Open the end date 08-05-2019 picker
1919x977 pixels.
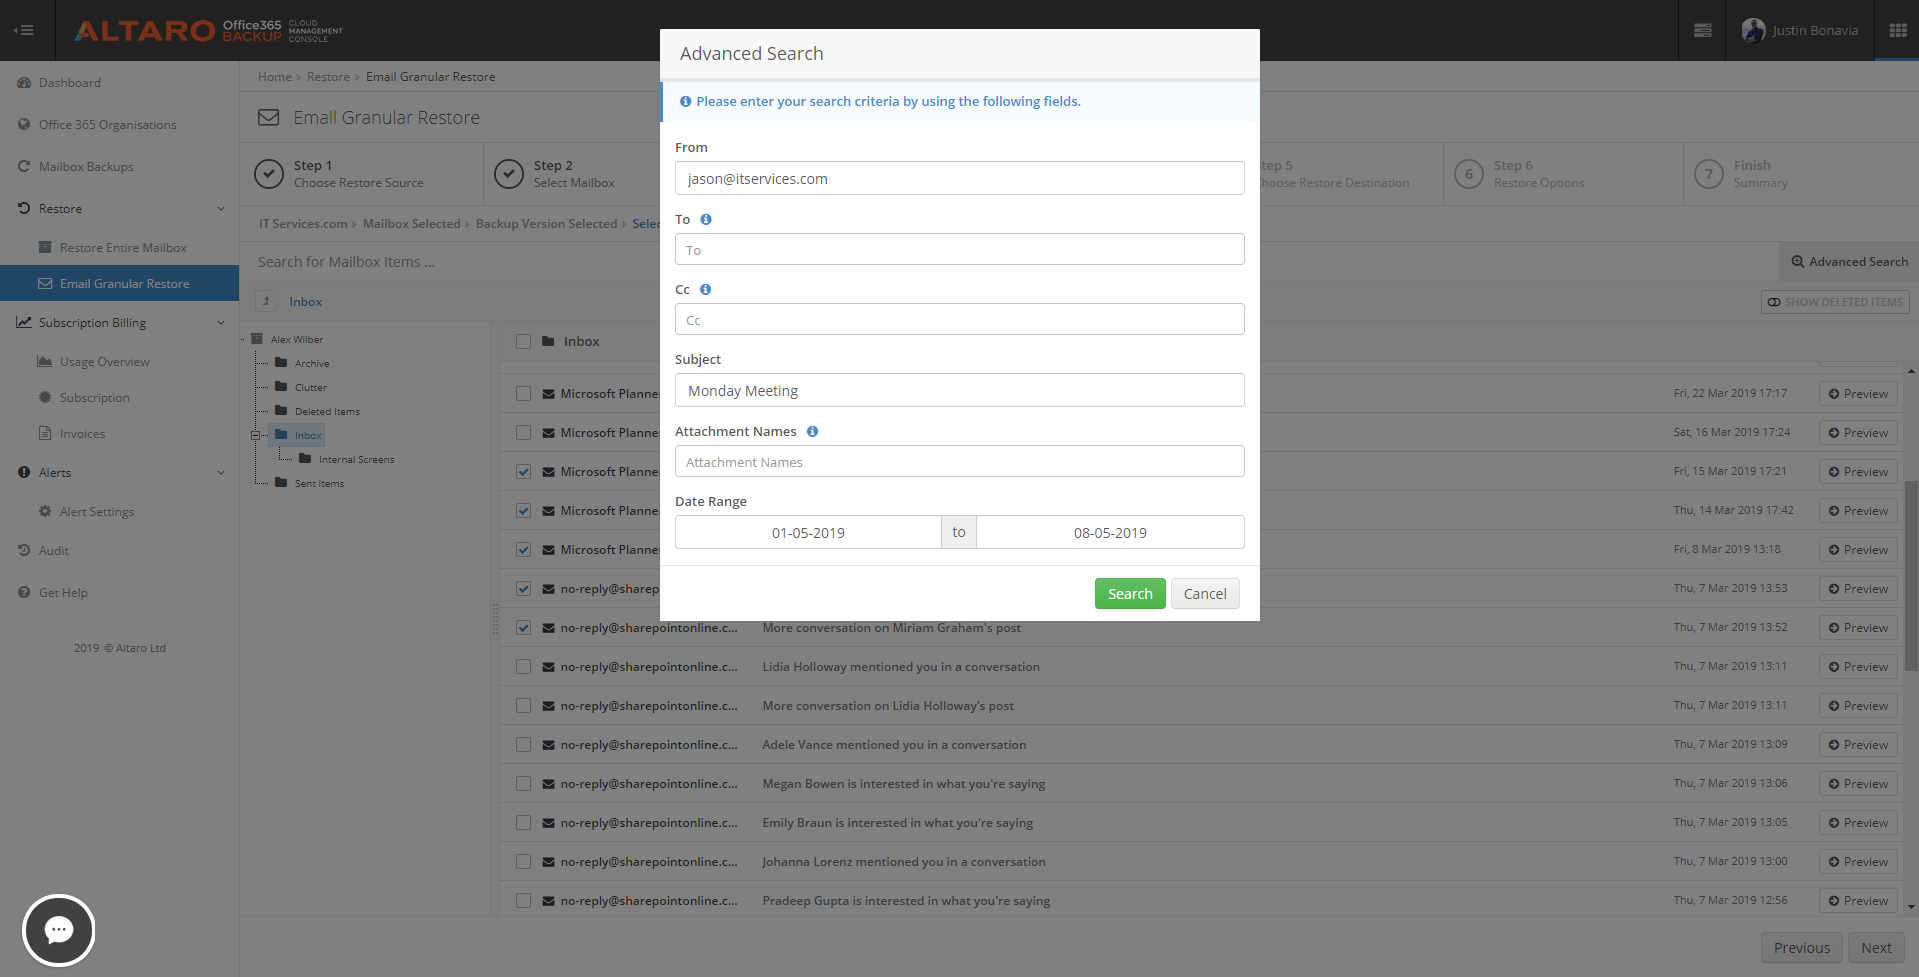[x=1110, y=532]
